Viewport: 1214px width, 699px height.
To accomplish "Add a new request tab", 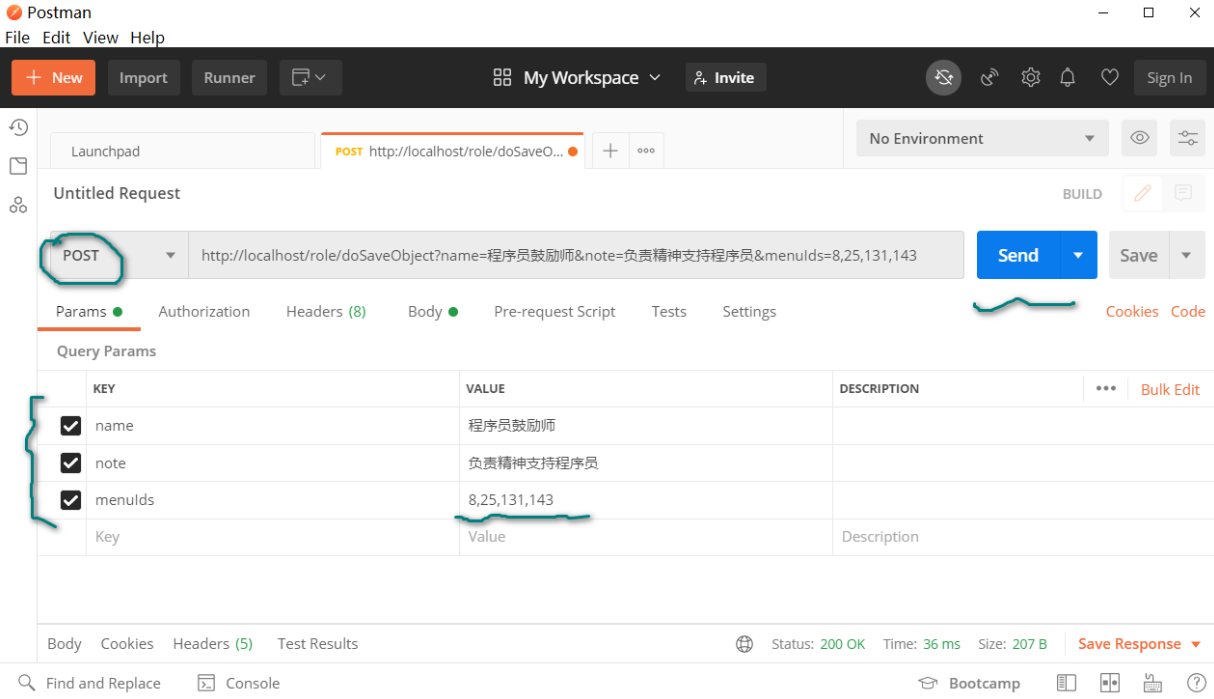I will tap(610, 151).
